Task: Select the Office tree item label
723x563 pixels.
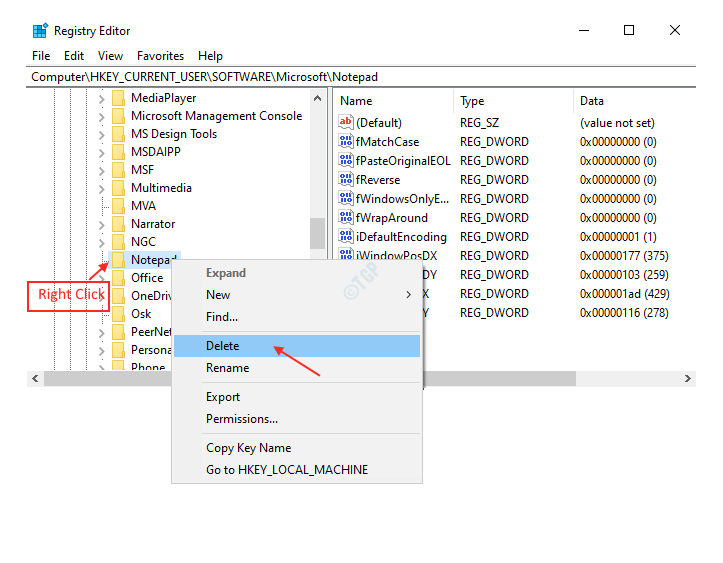Action: tap(147, 278)
